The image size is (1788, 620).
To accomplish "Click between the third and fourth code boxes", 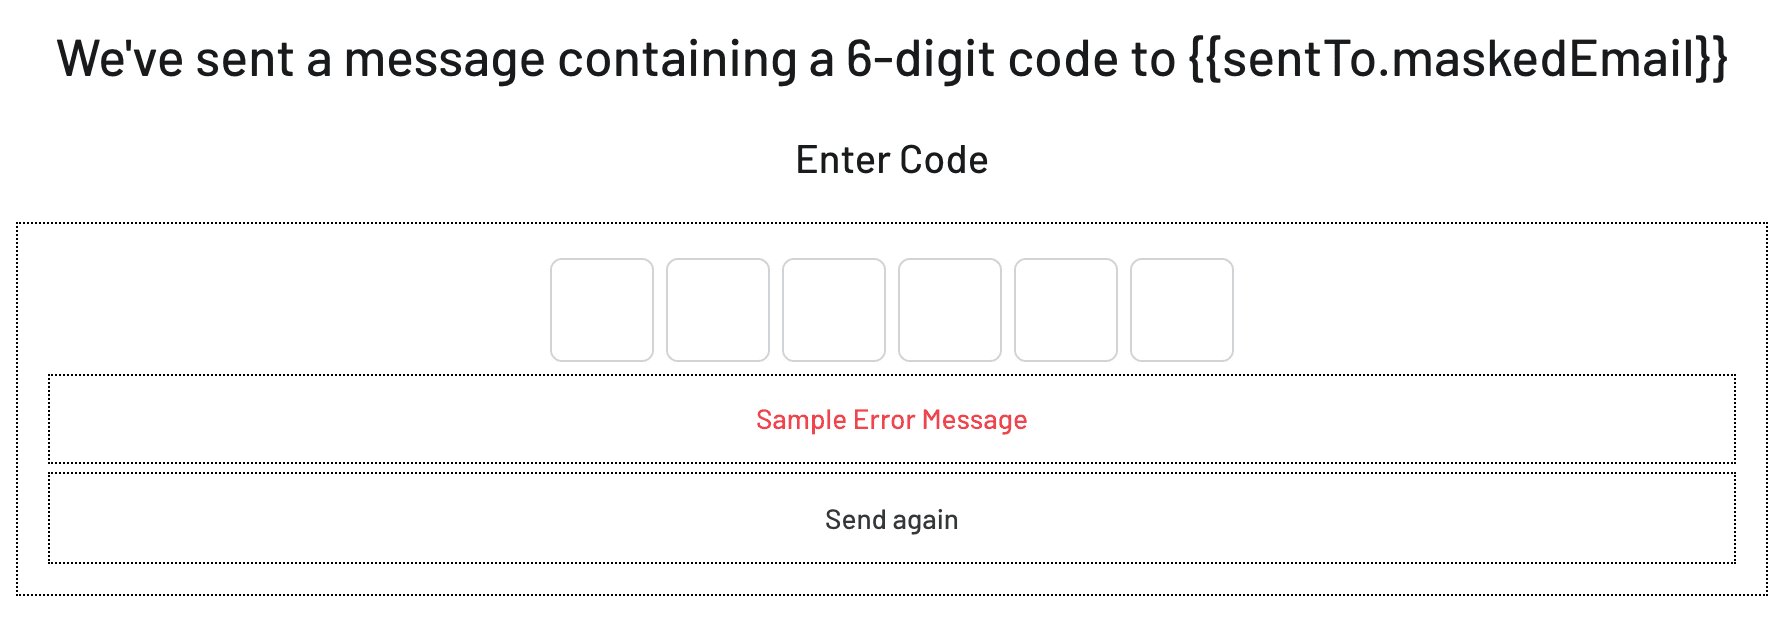I will tap(892, 310).
